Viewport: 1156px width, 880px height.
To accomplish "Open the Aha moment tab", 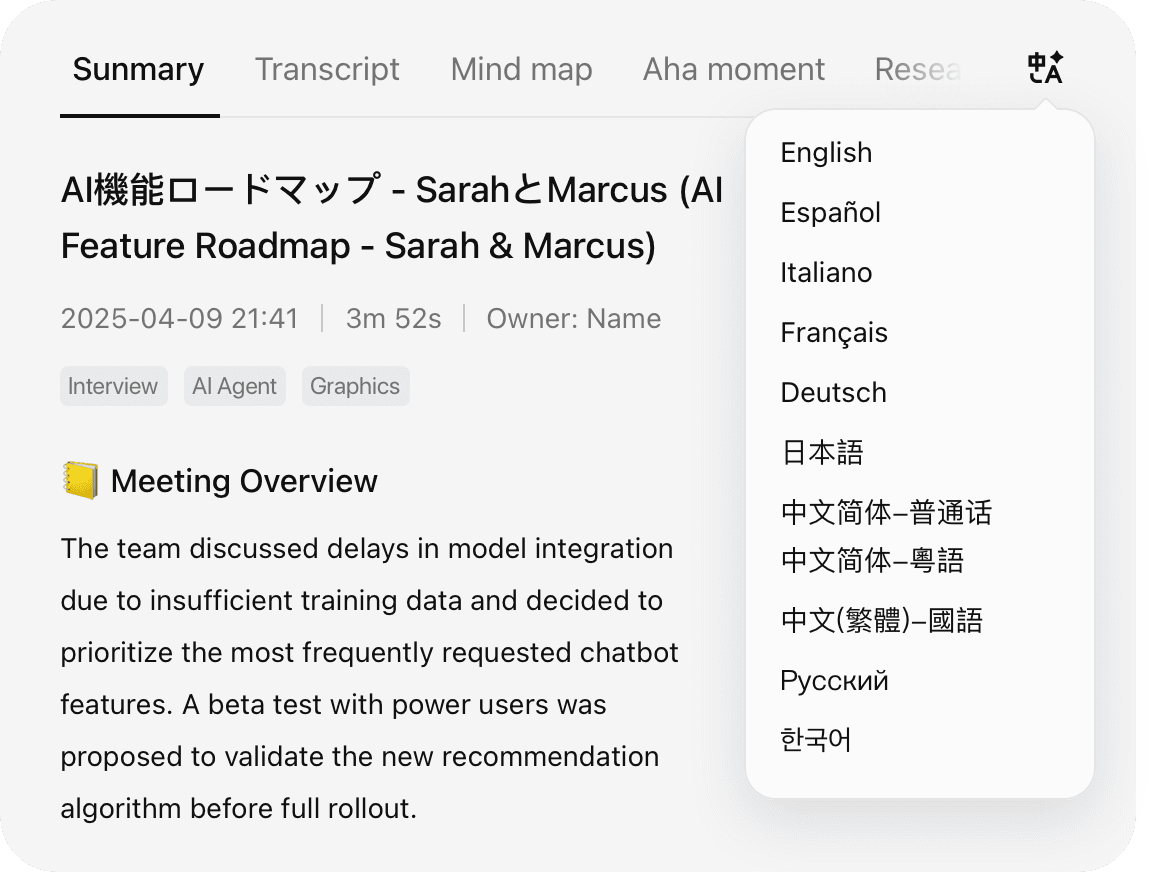I will pyautogui.click(x=733, y=70).
